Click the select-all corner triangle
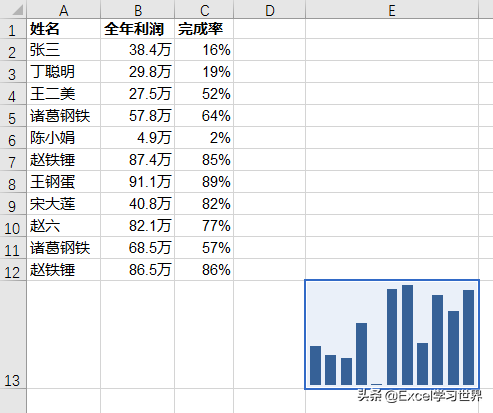 pos(17,10)
